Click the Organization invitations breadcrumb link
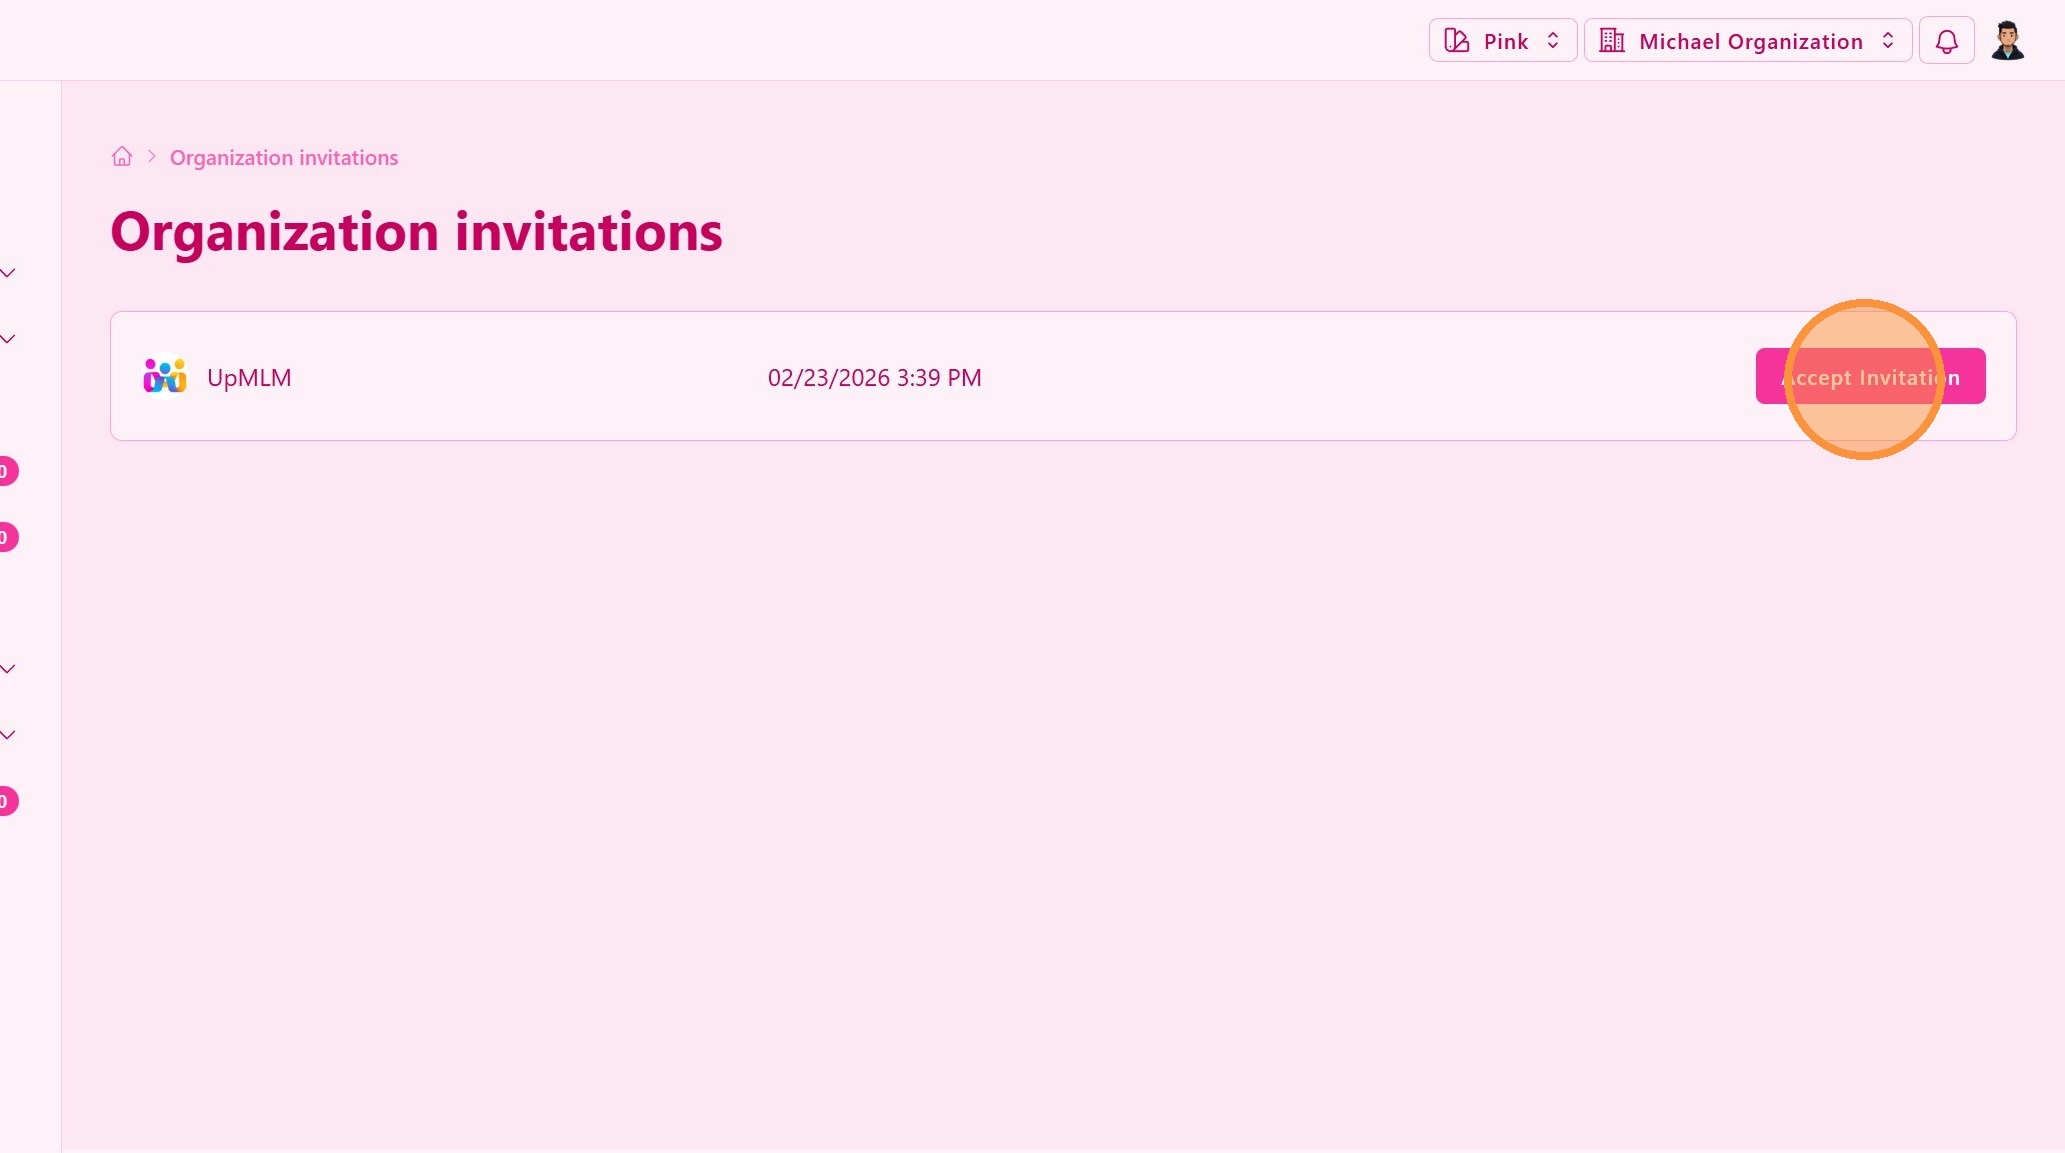 [284, 158]
